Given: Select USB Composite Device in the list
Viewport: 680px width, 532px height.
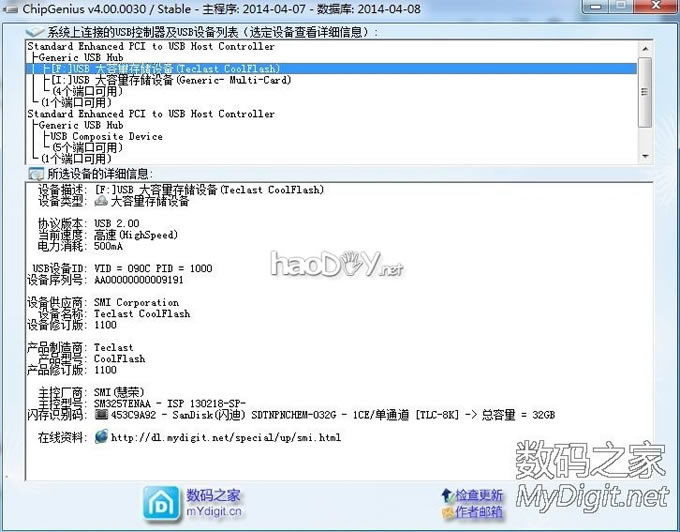Looking at the screenshot, I should [106, 136].
